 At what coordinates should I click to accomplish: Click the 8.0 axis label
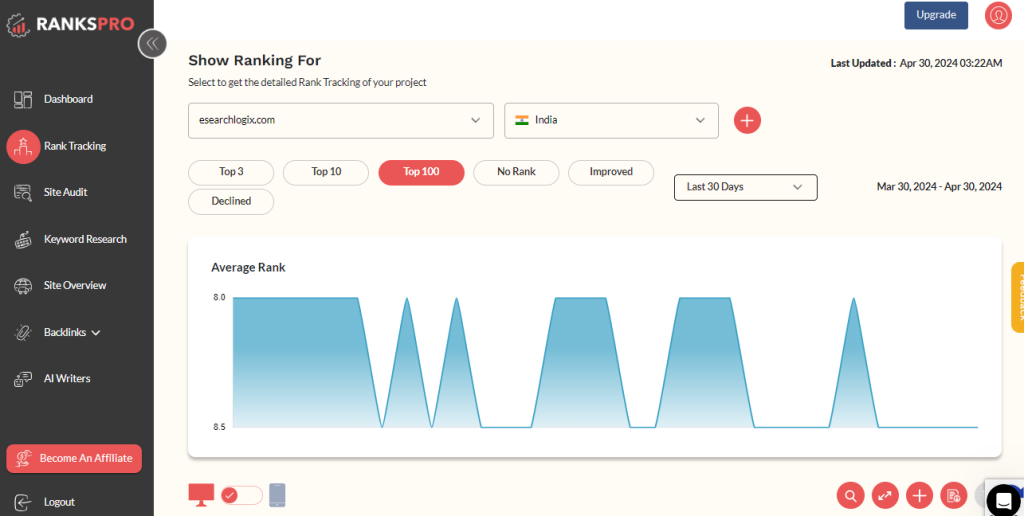(219, 297)
